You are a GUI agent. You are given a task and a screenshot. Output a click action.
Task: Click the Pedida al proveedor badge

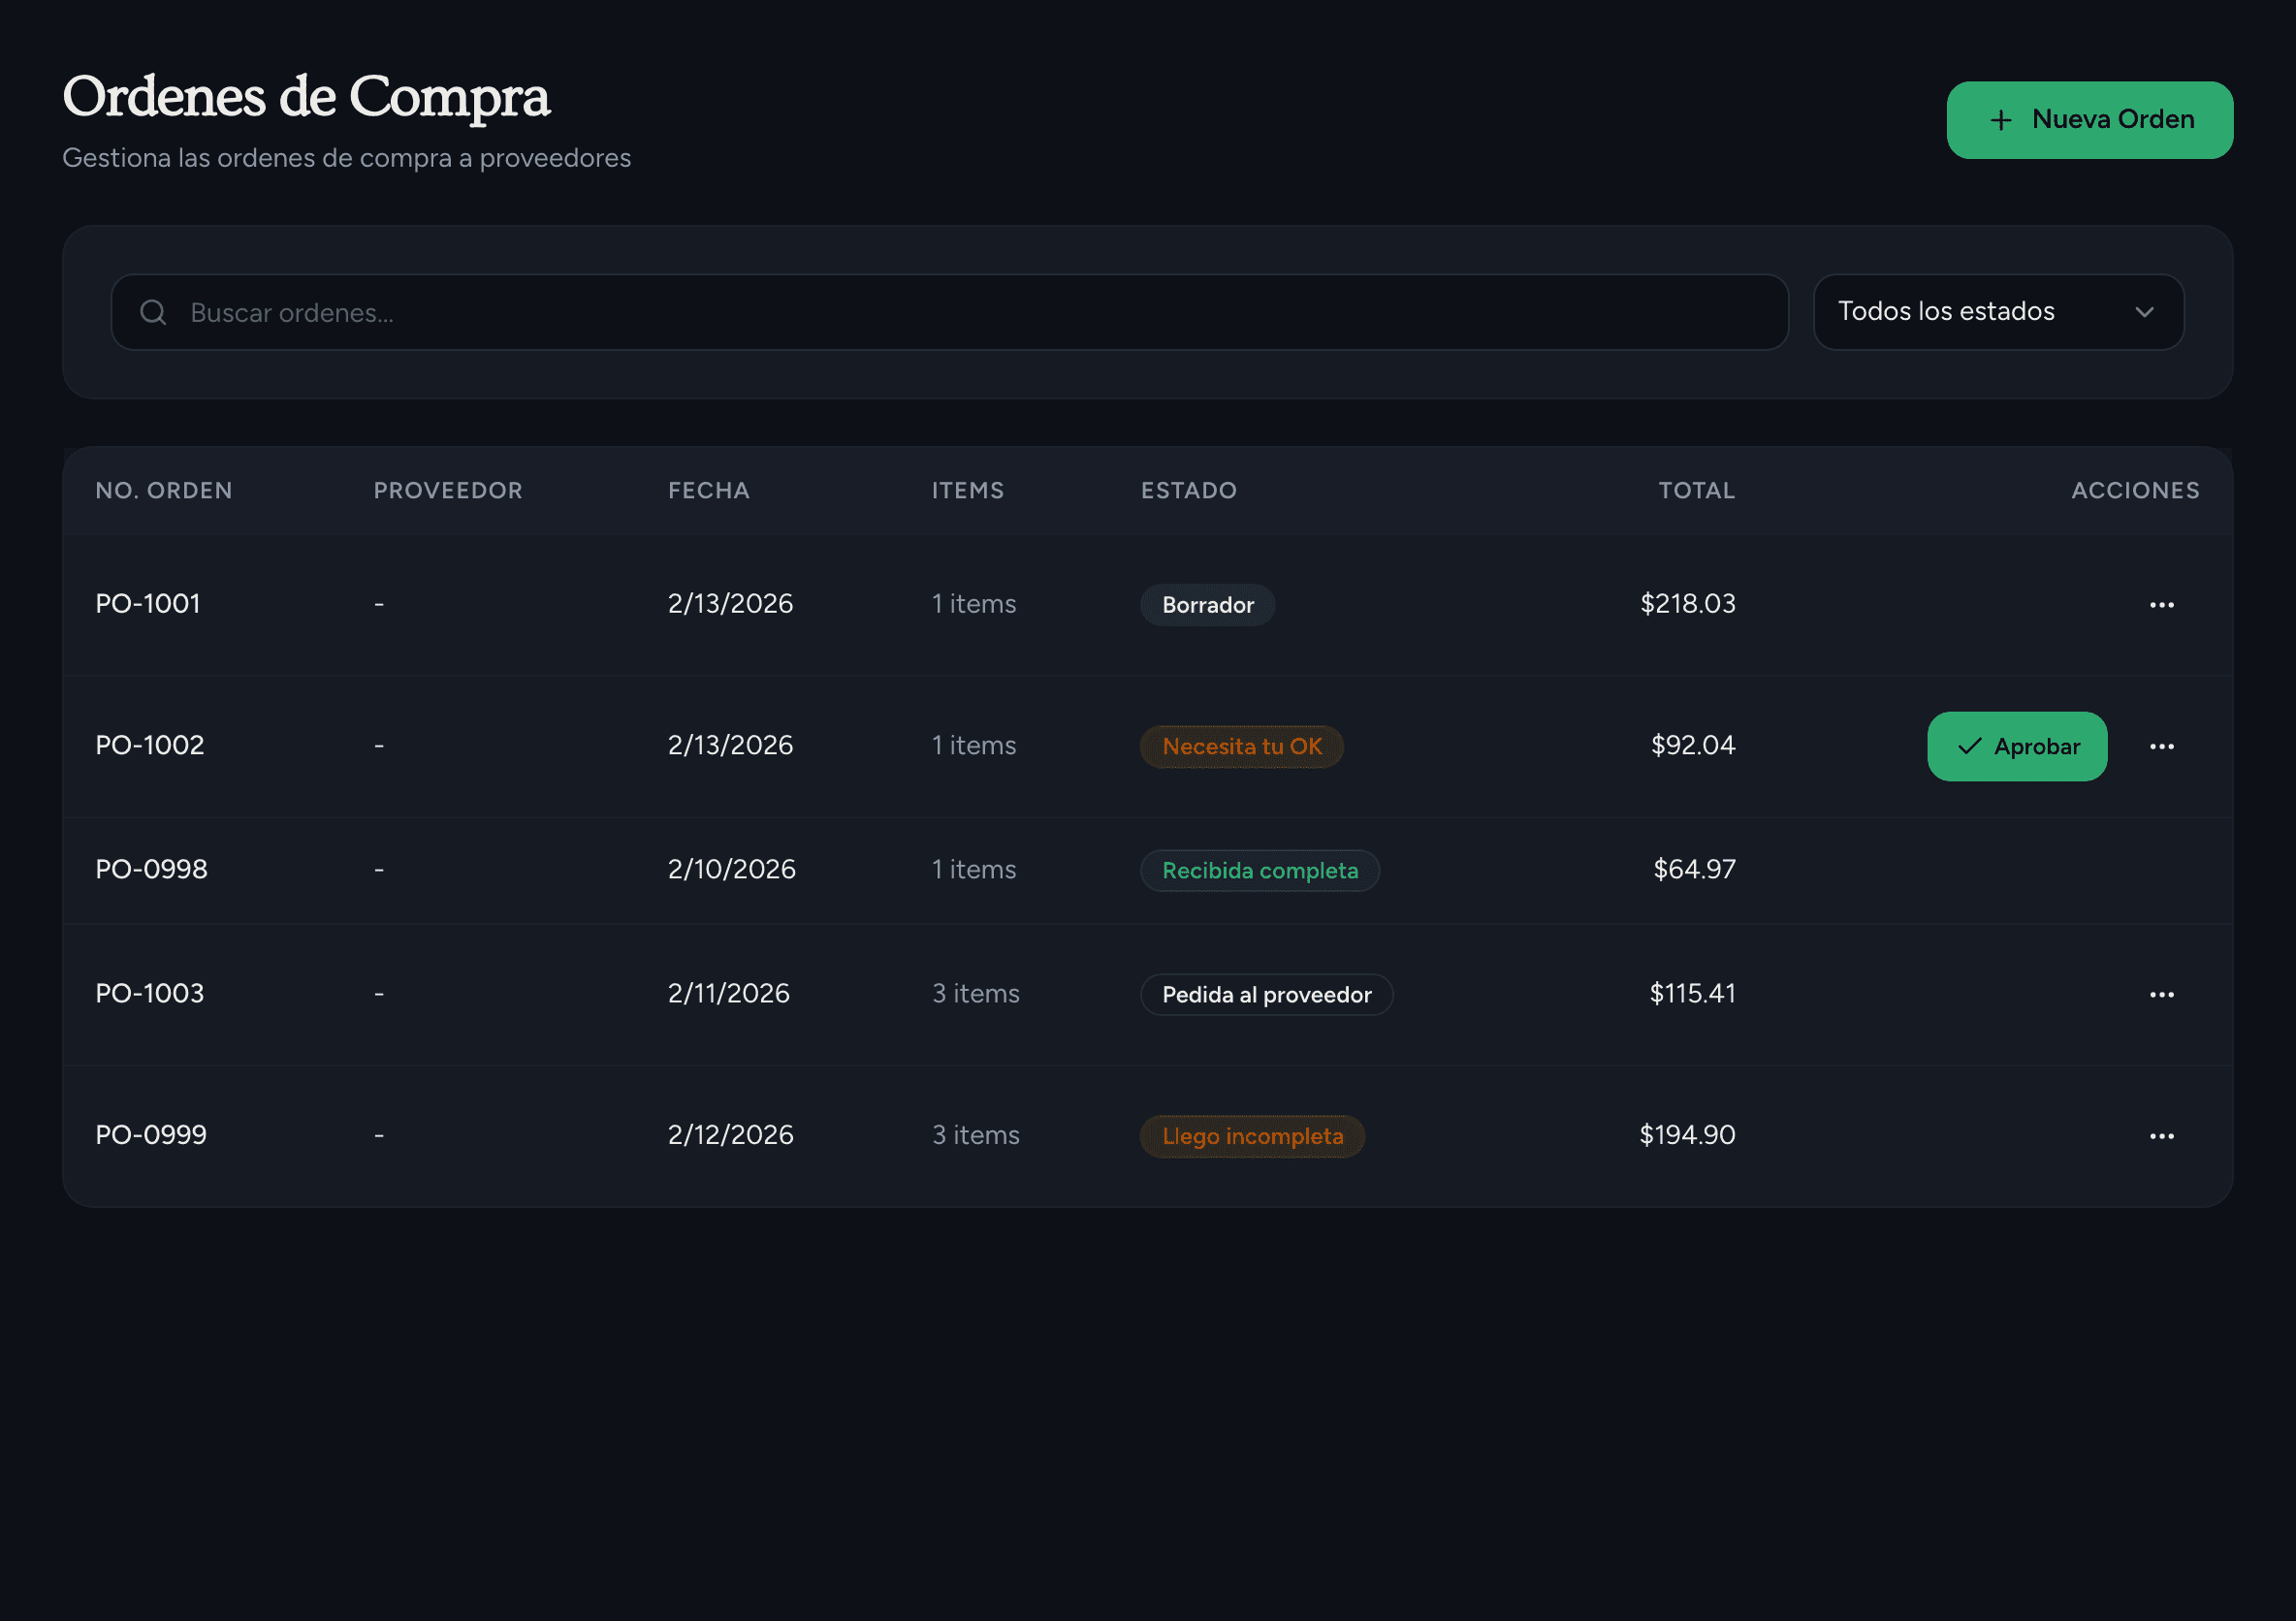(x=1266, y=995)
